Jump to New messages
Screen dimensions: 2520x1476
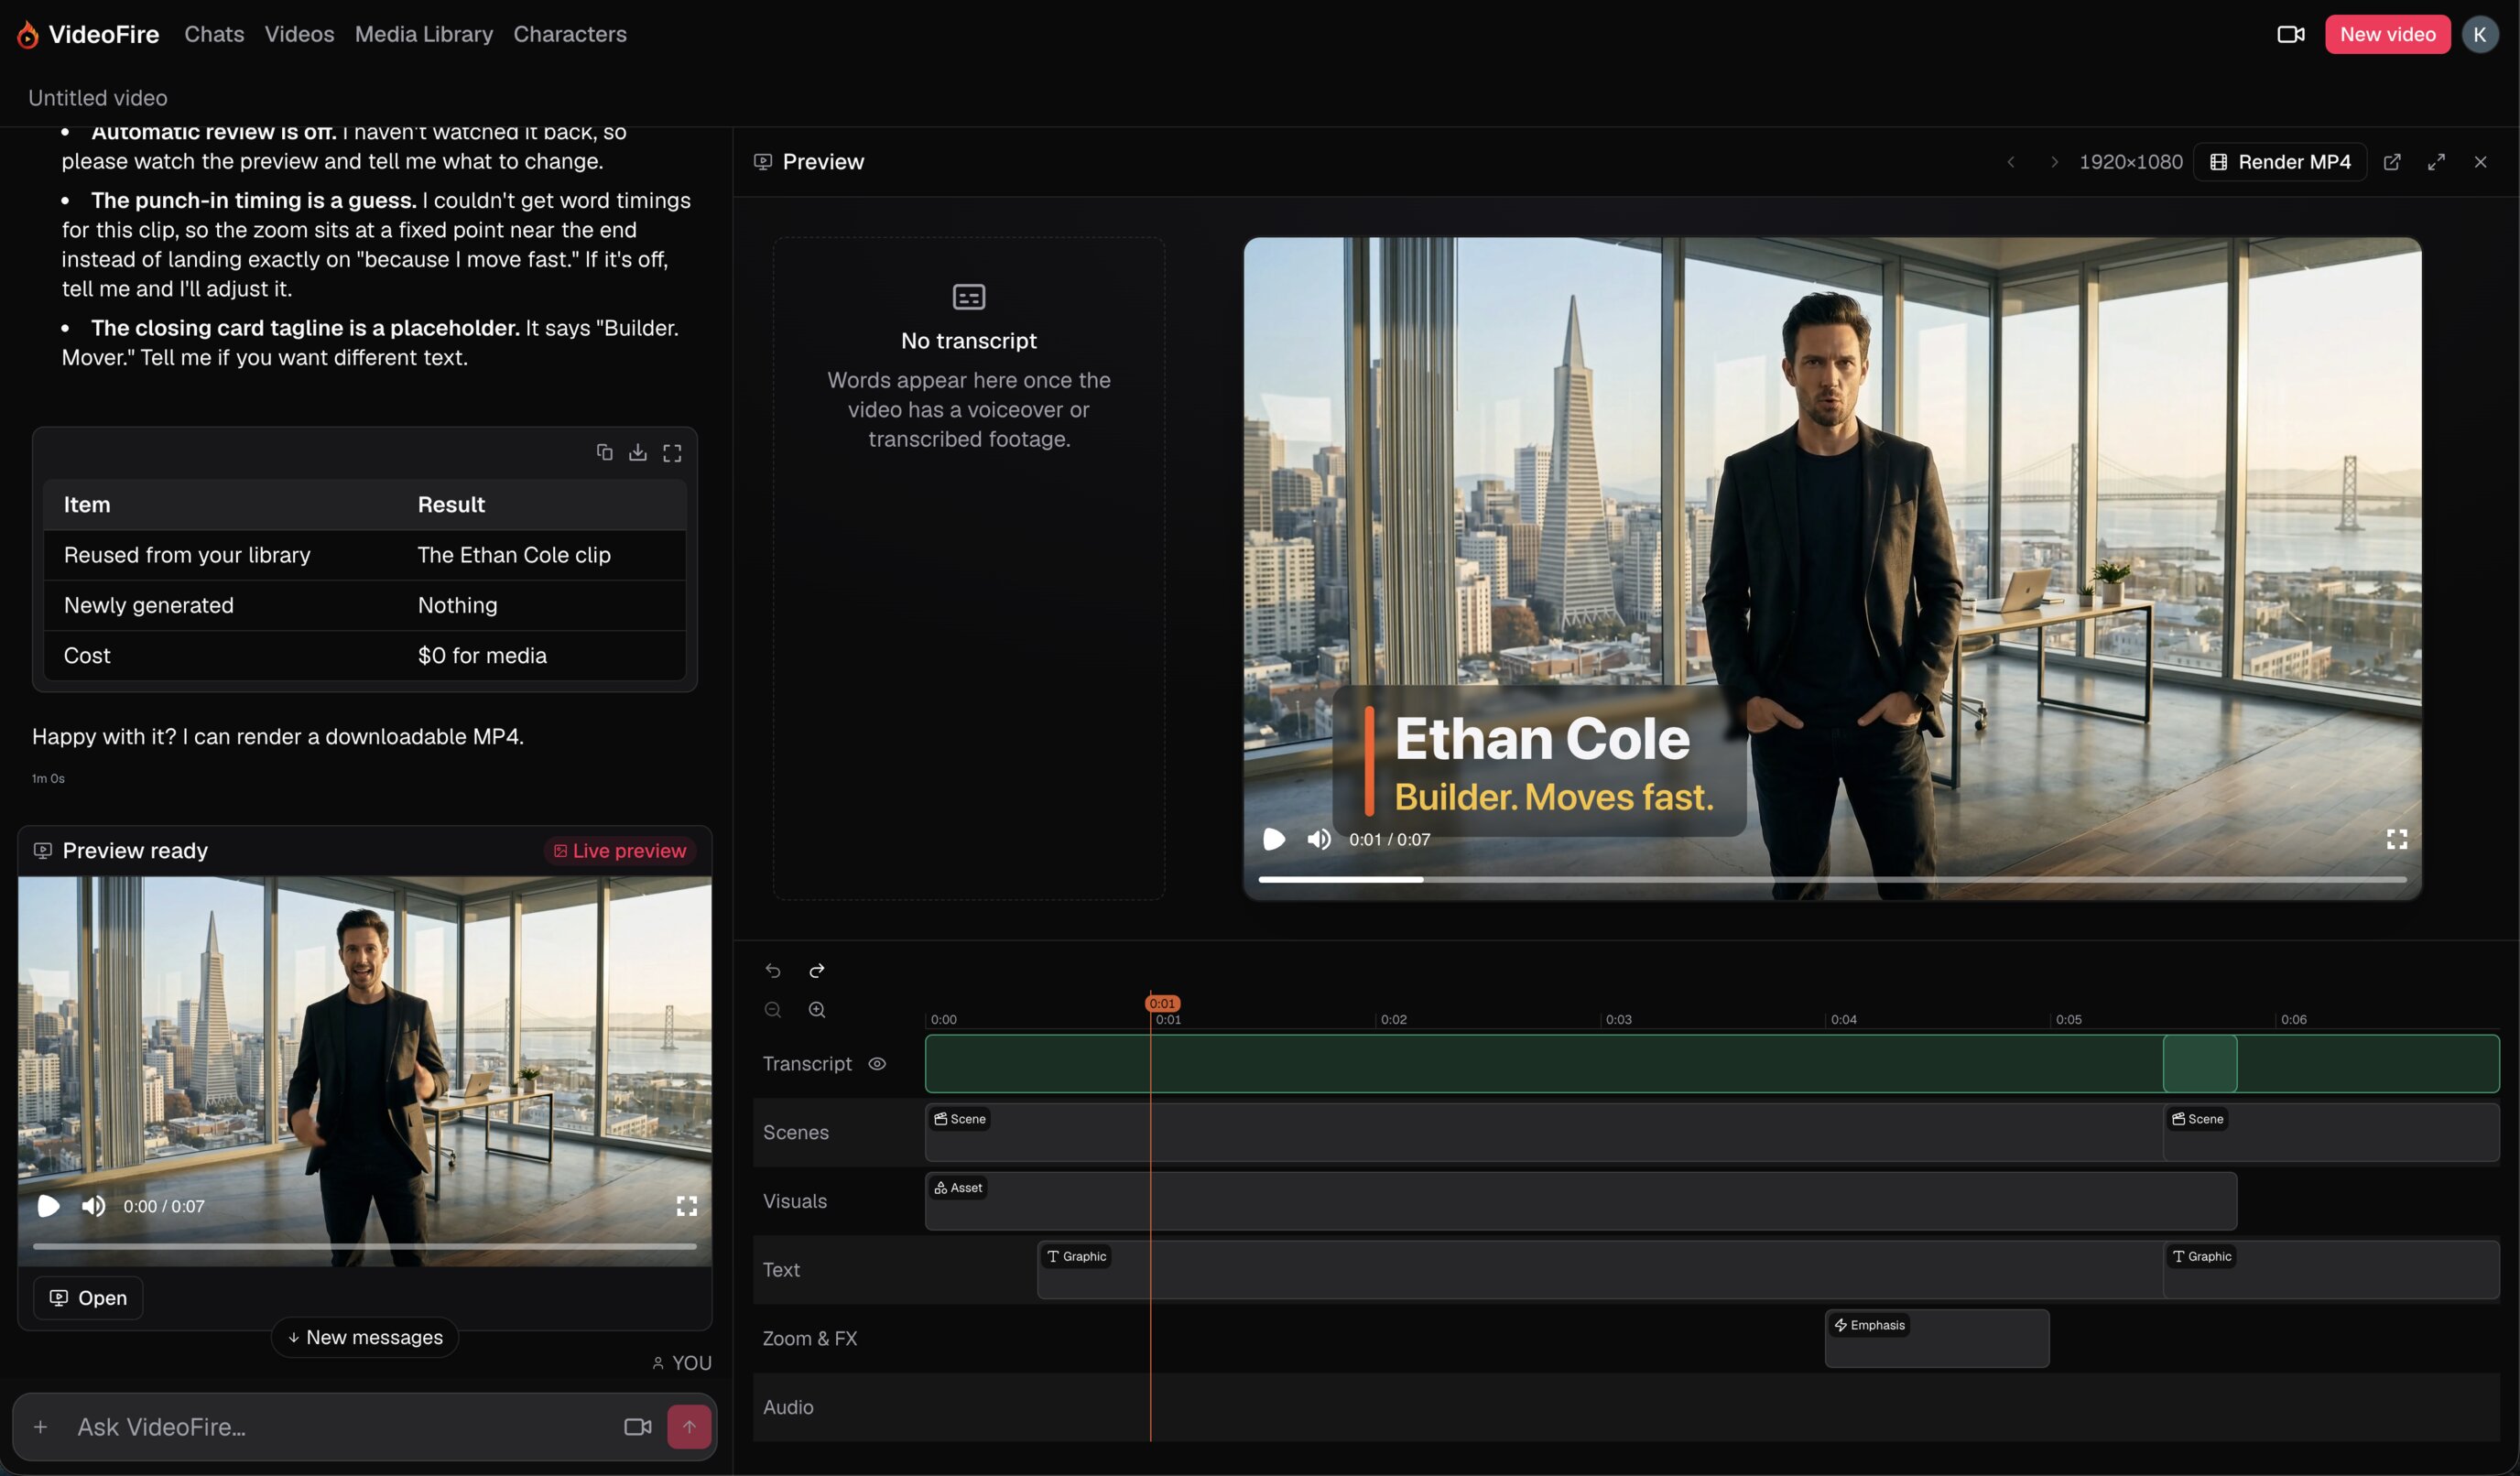[364, 1338]
